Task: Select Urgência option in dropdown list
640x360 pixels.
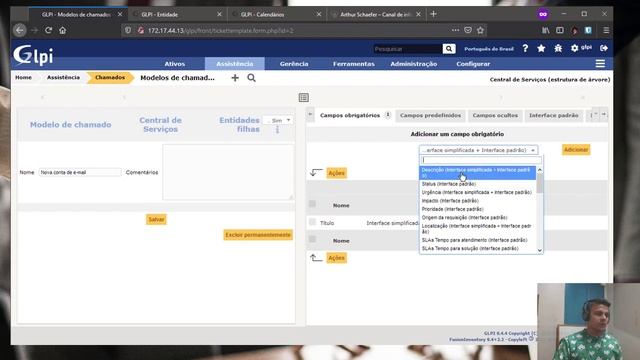Action: click(x=478, y=192)
